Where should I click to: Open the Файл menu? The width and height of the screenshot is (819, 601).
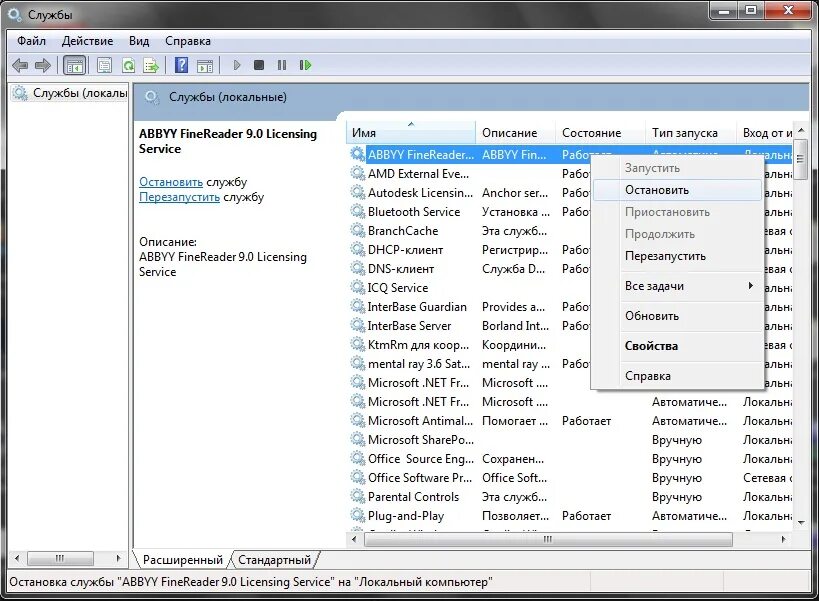pyautogui.click(x=31, y=41)
